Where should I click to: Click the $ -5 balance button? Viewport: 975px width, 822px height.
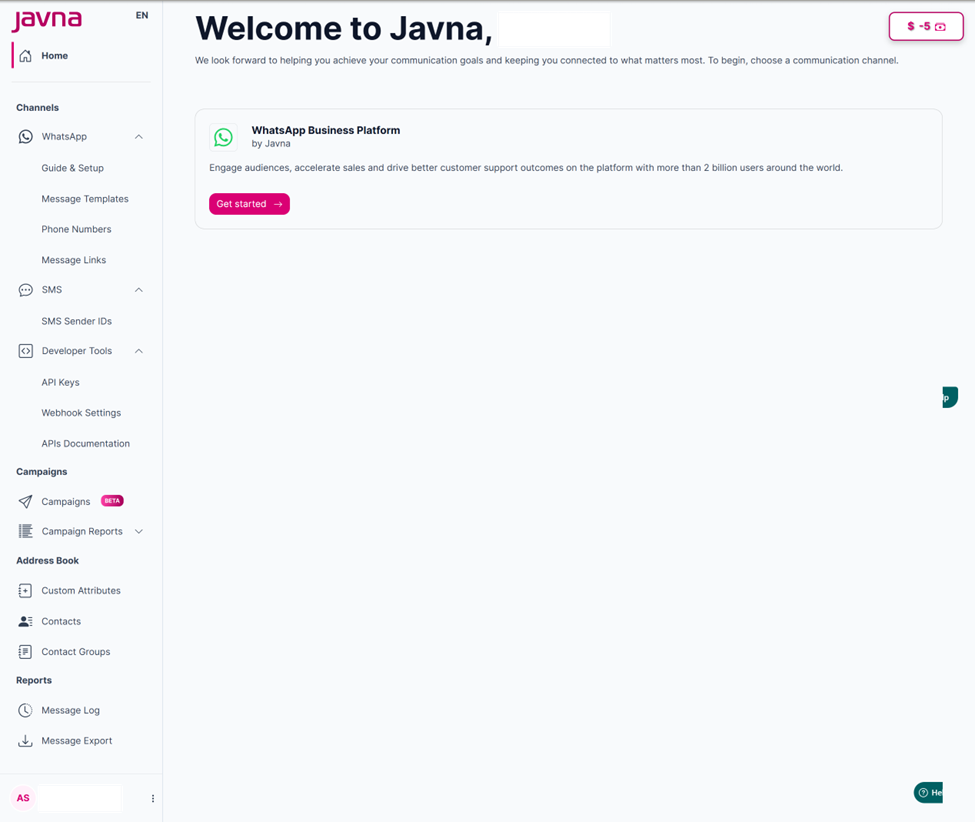(x=926, y=27)
